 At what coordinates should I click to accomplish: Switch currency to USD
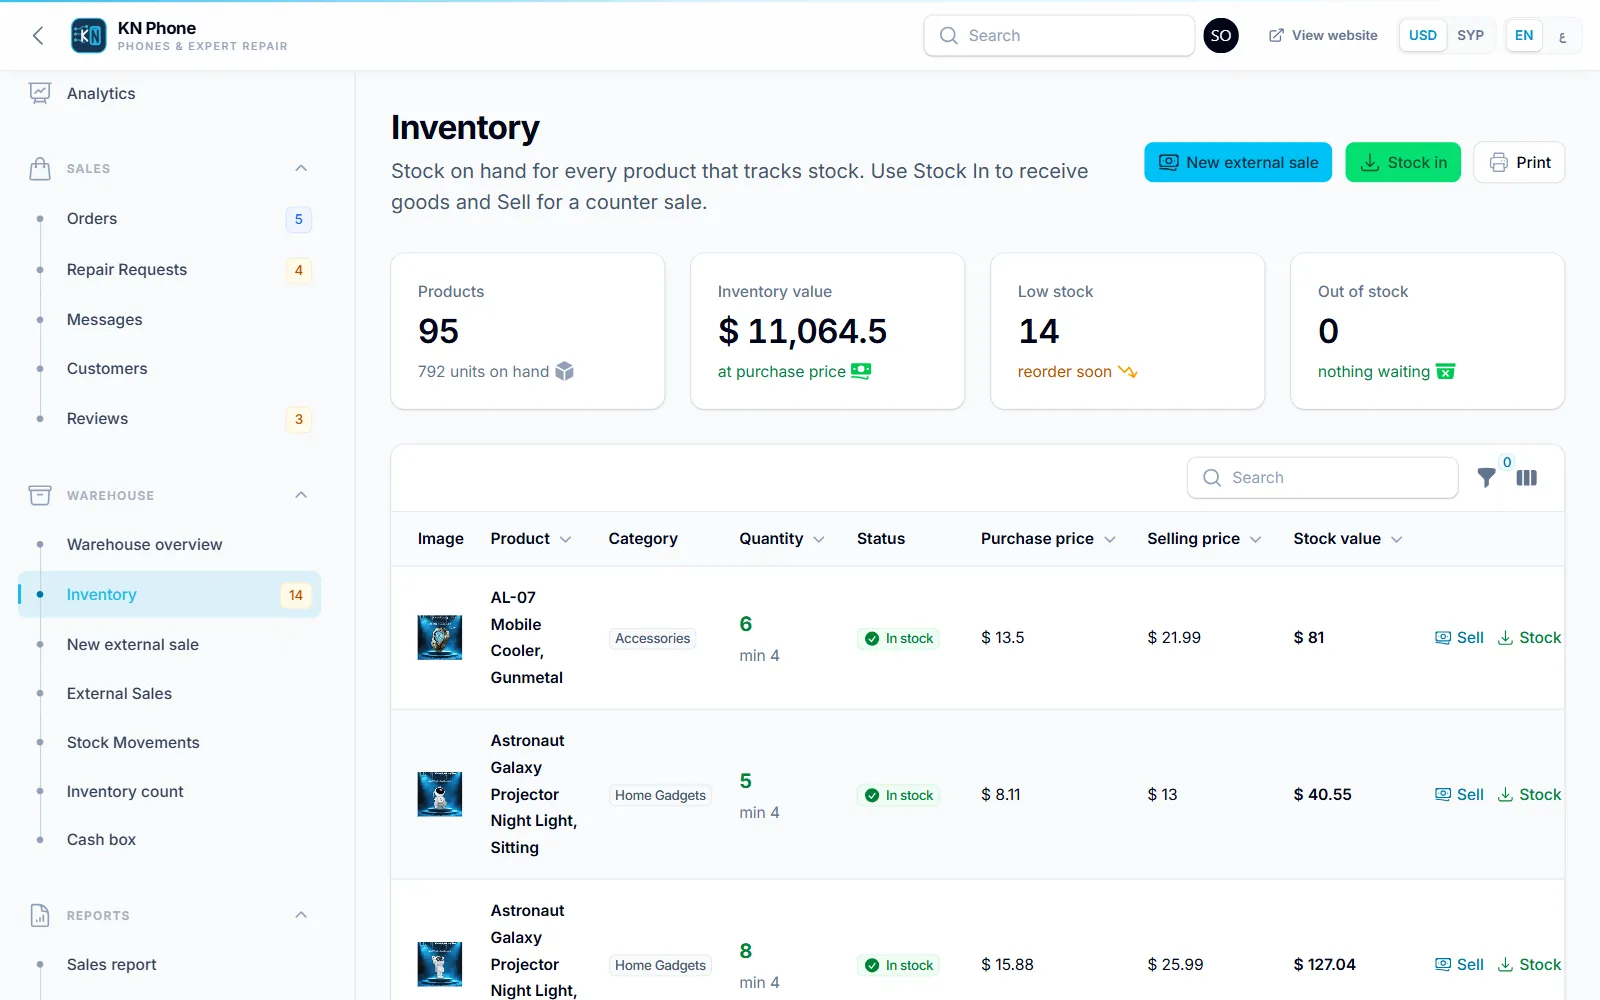pos(1422,36)
